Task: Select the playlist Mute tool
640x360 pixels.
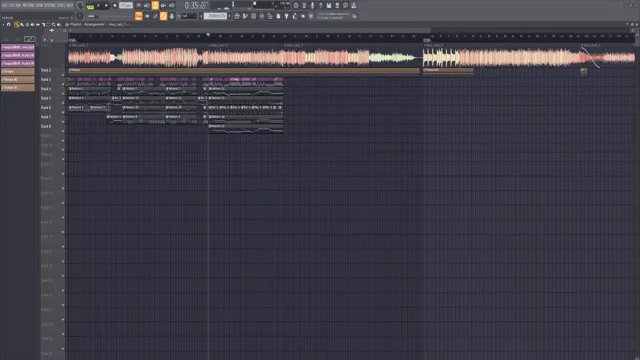Action: point(32,24)
